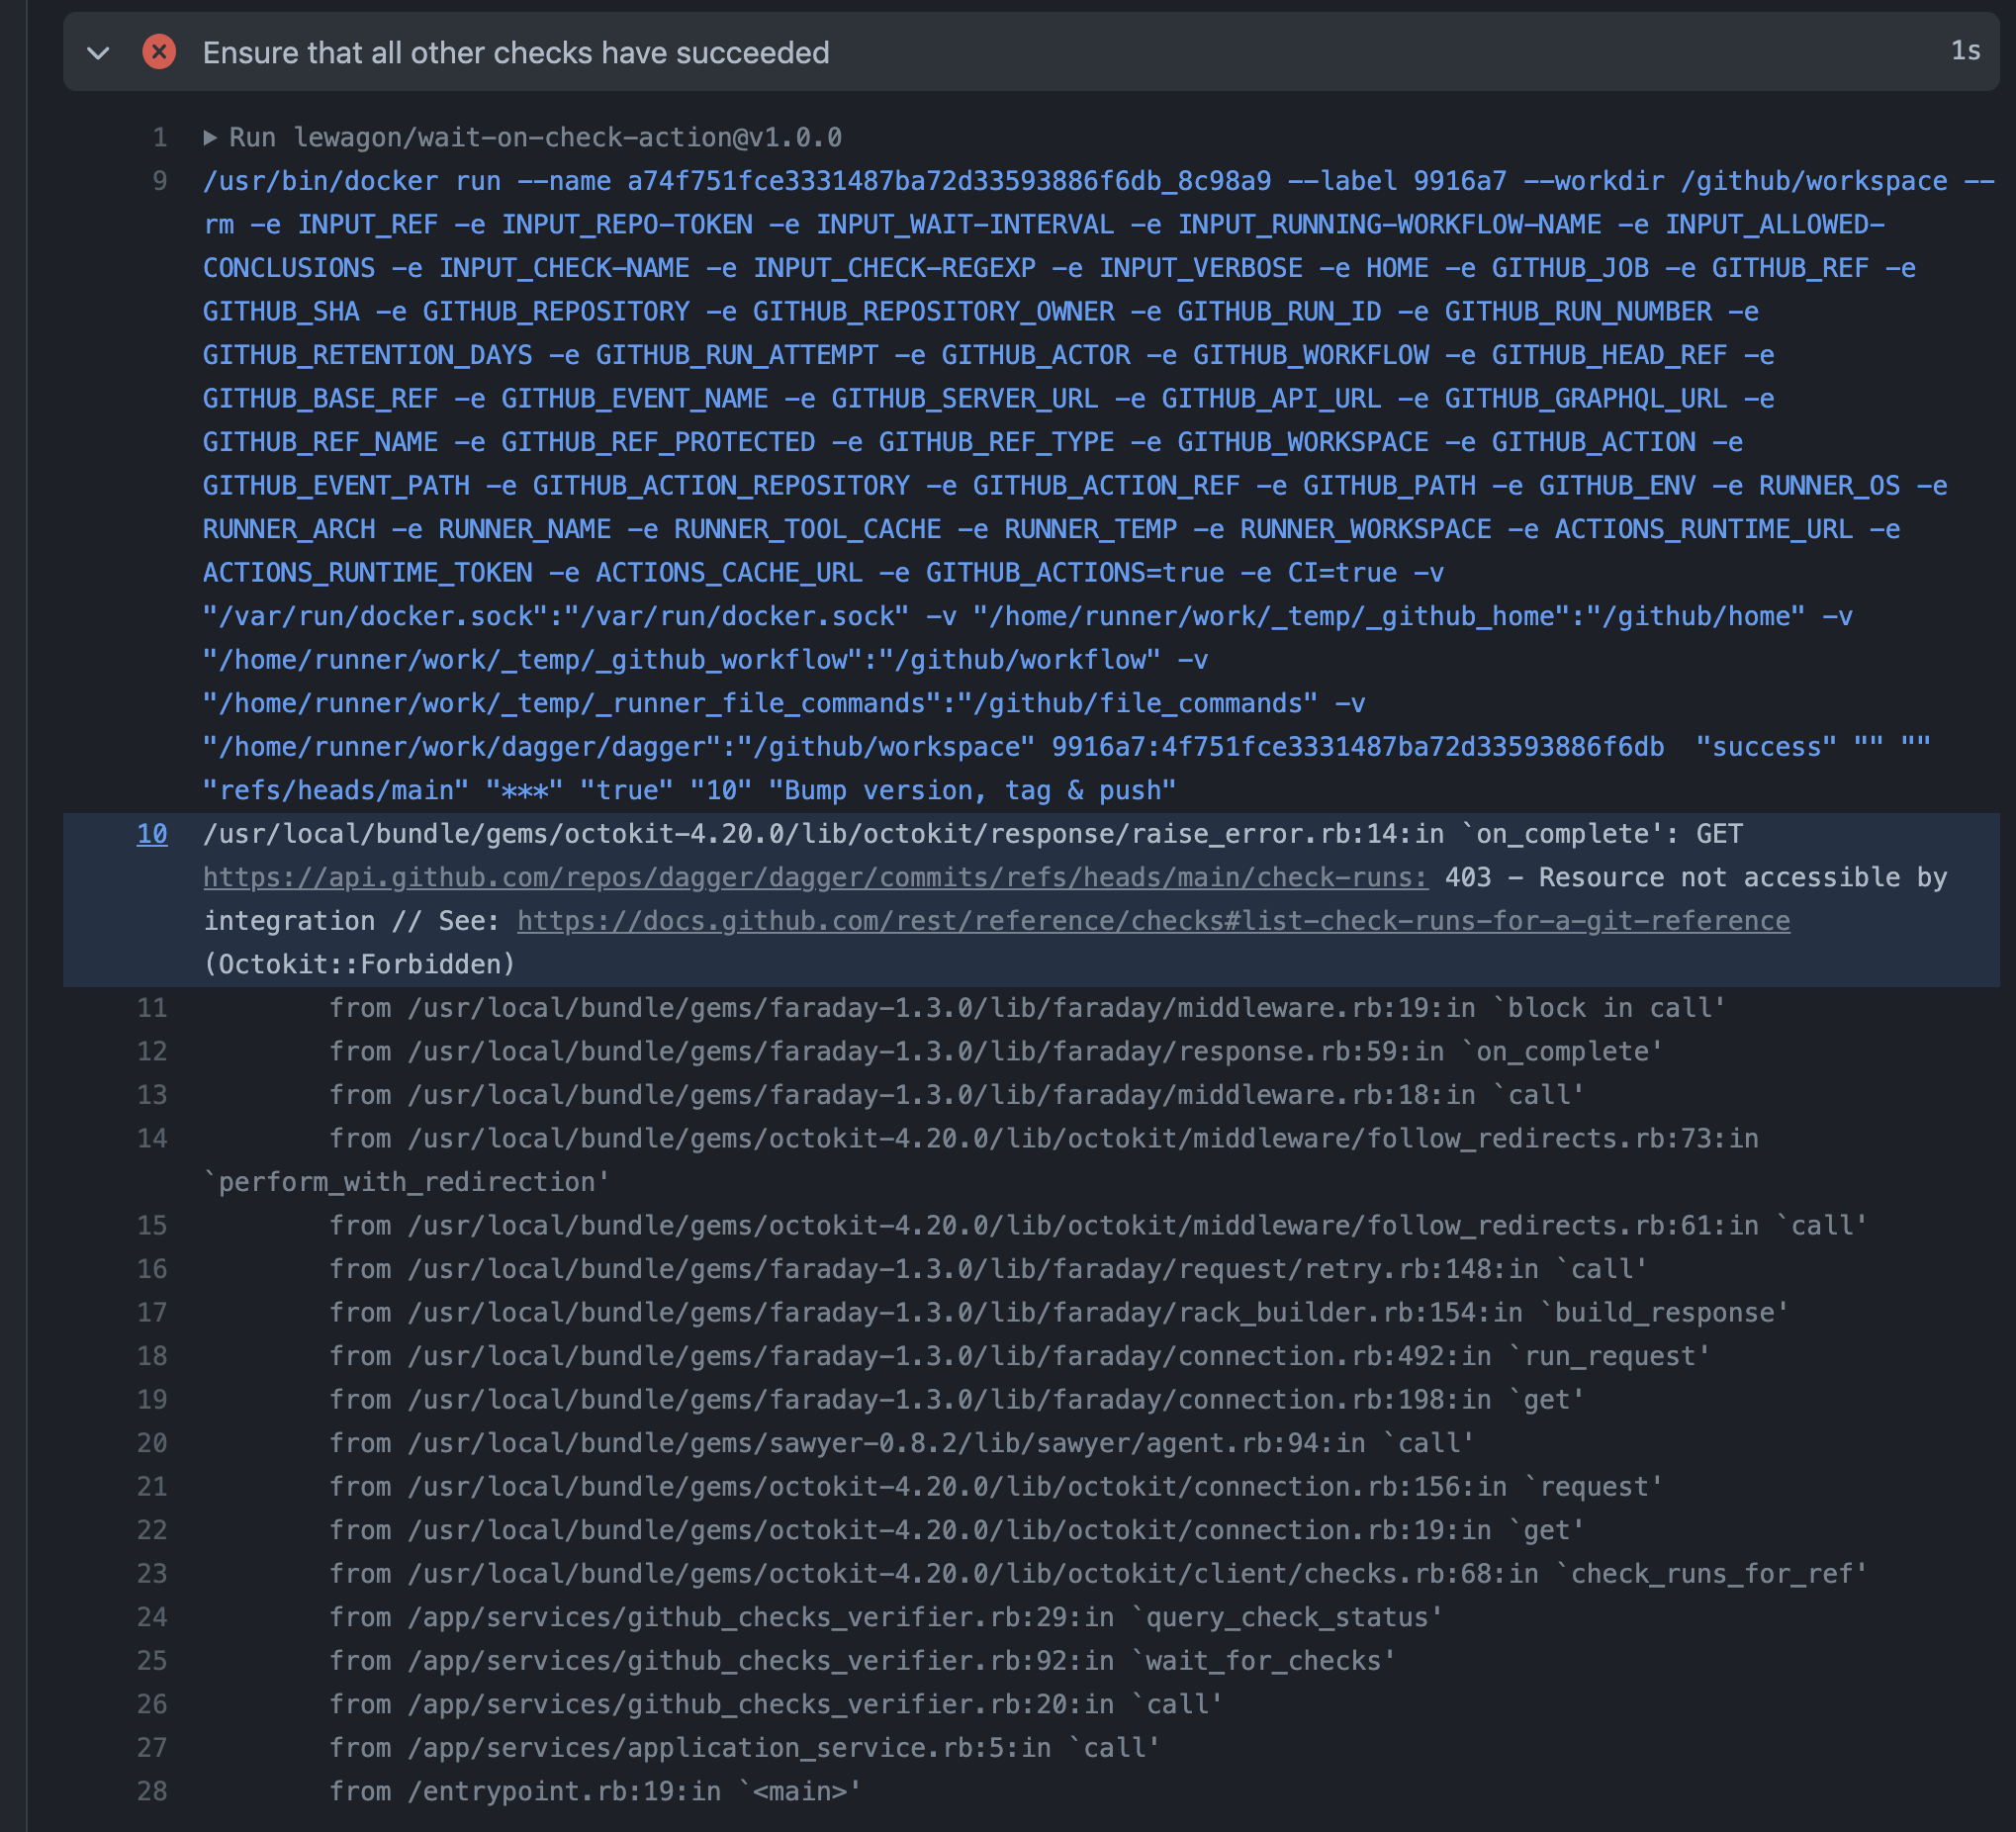Collapse the failed step chevron

click(x=98, y=53)
